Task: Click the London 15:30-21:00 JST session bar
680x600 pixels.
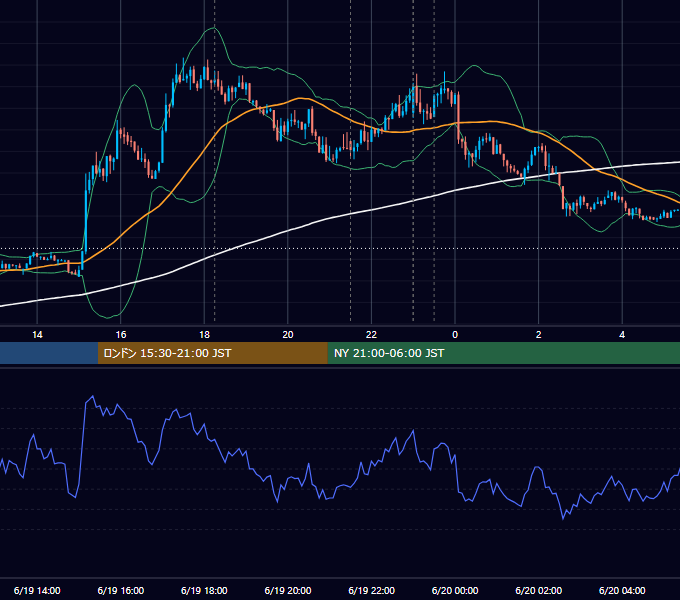Action: click(x=212, y=353)
